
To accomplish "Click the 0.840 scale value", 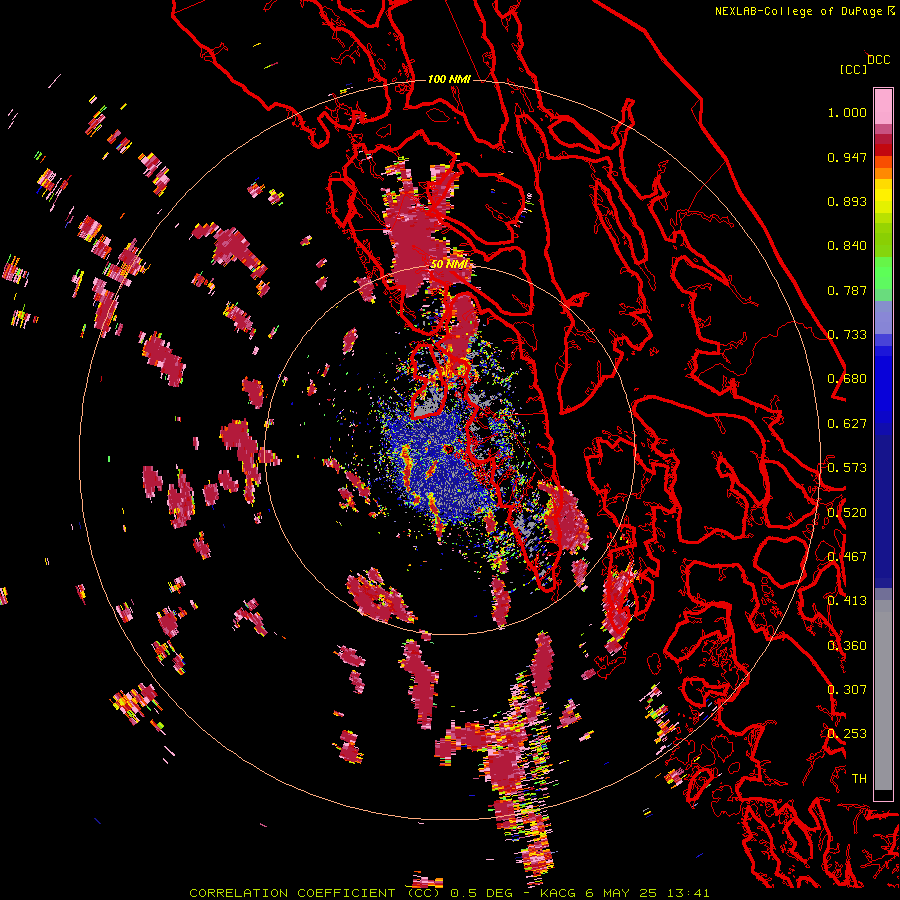I will point(847,246).
